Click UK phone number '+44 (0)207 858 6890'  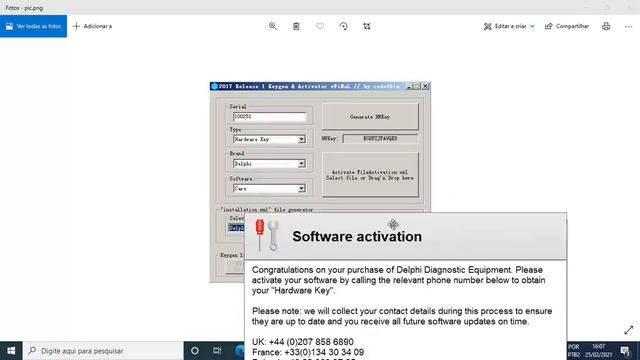311,342
